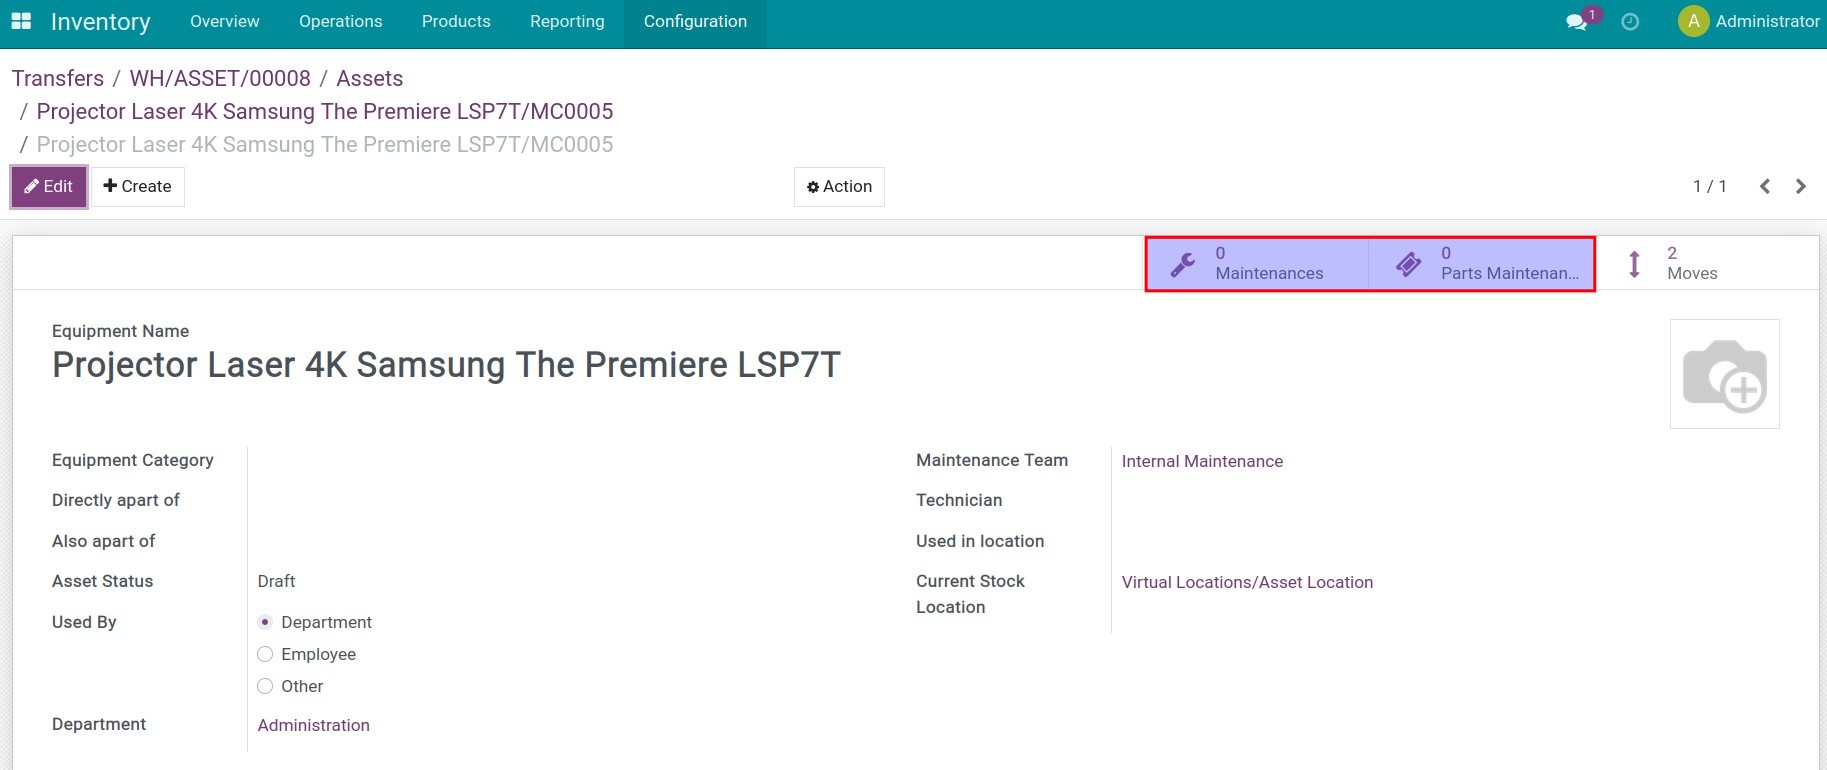Open the Products menu
The image size is (1827, 770).
pos(456,22)
